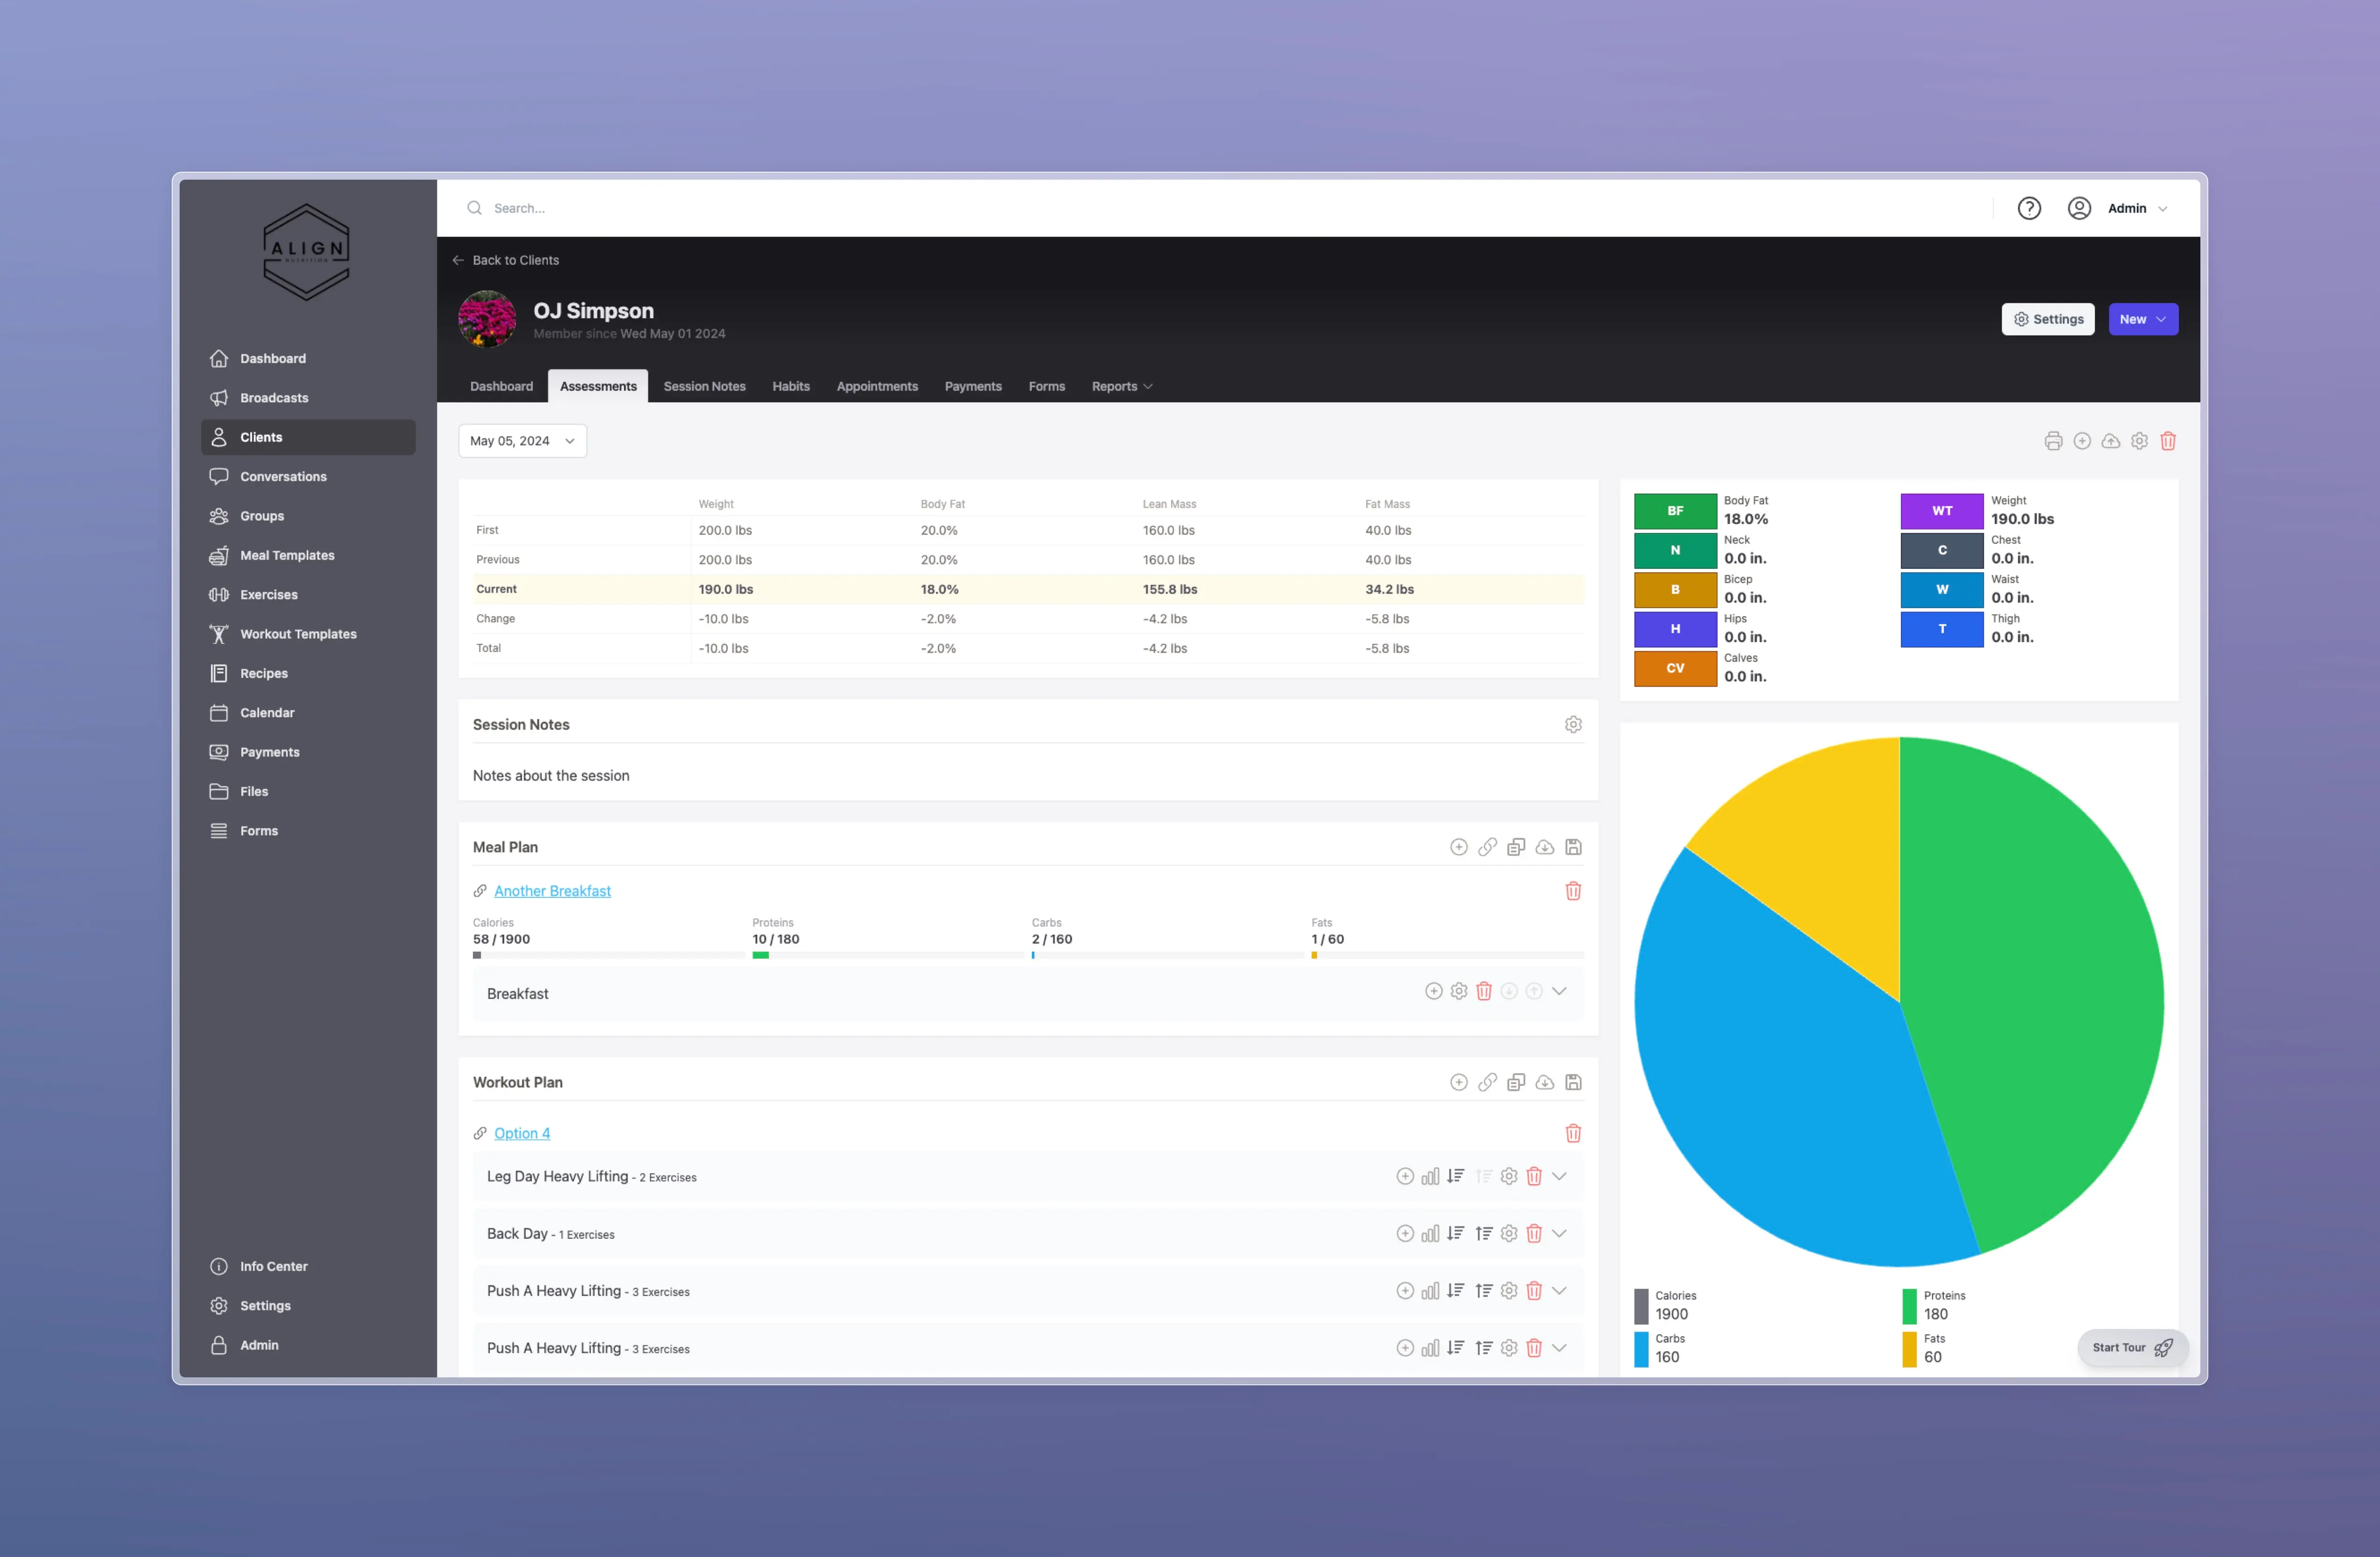
Task: Open the Habits tab
Action: point(791,386)
